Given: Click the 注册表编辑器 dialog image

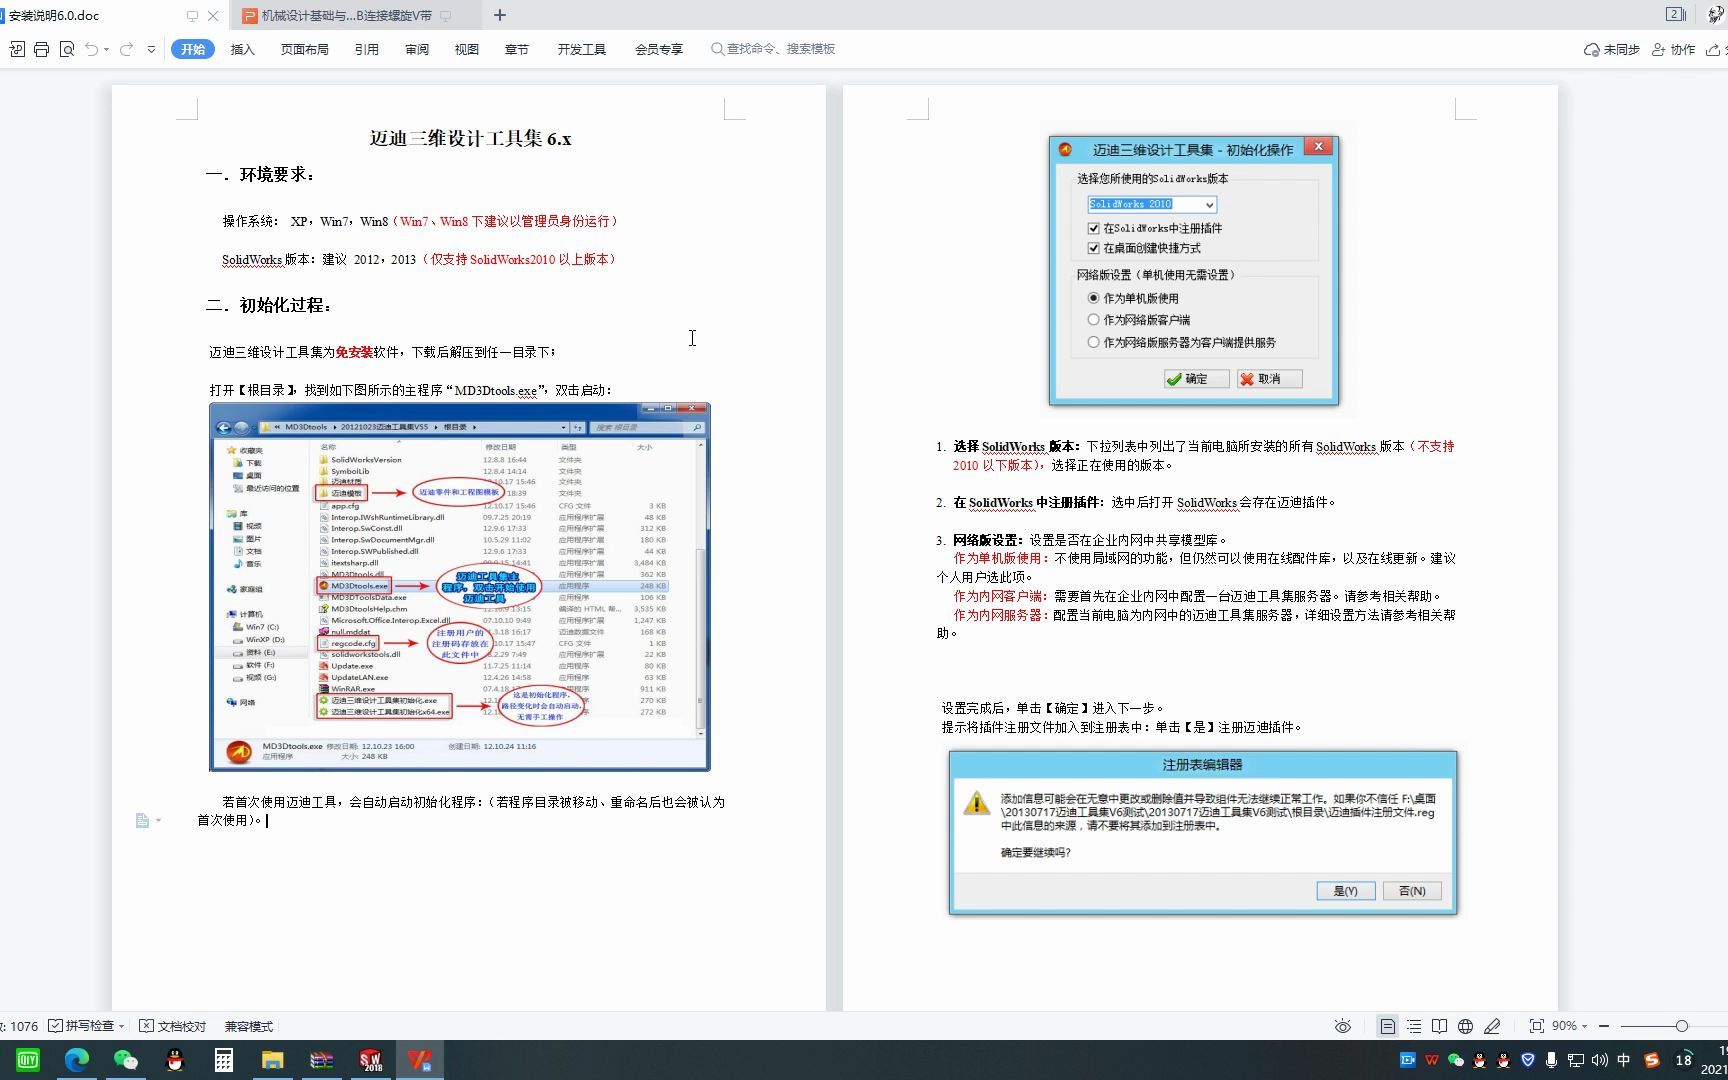Looking at the screenshot, I should [x=1203, y=833].
